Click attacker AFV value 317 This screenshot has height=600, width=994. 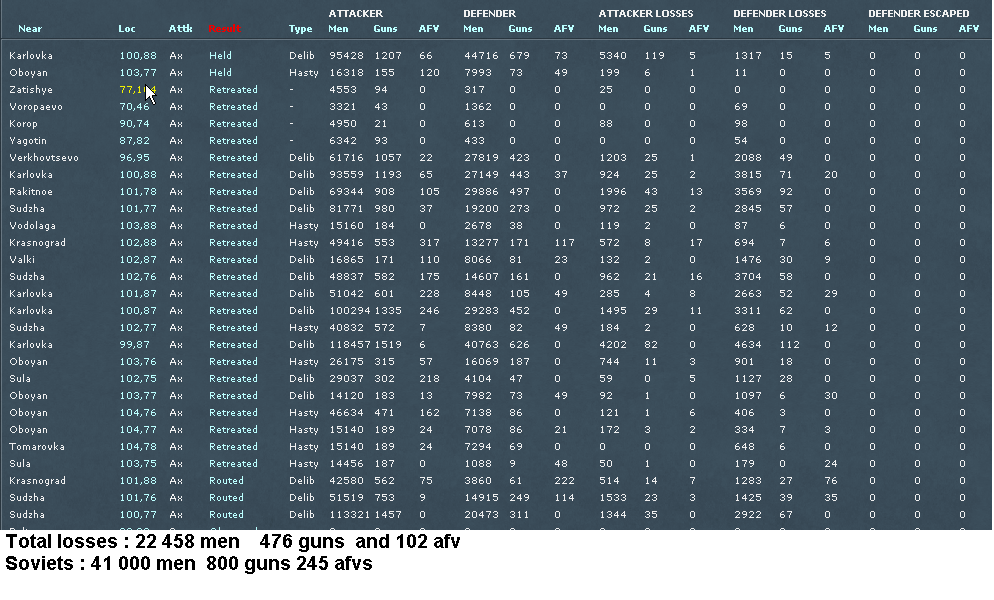429,243
